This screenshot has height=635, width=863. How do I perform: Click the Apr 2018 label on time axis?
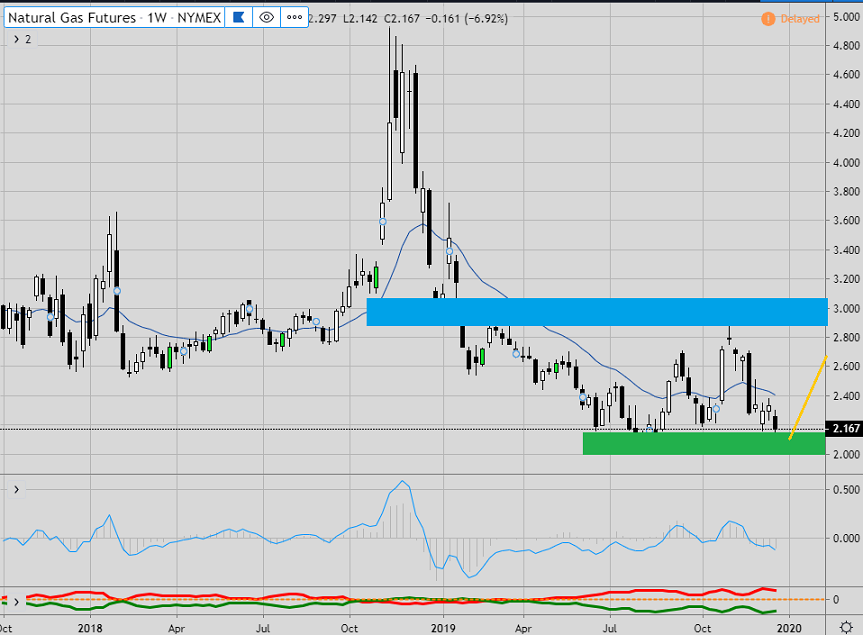click(176, 628)
